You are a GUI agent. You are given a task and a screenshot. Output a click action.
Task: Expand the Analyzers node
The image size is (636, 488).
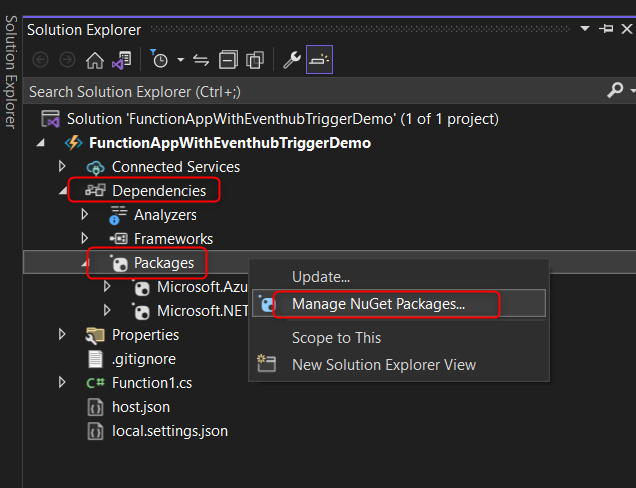click(85, 215)
